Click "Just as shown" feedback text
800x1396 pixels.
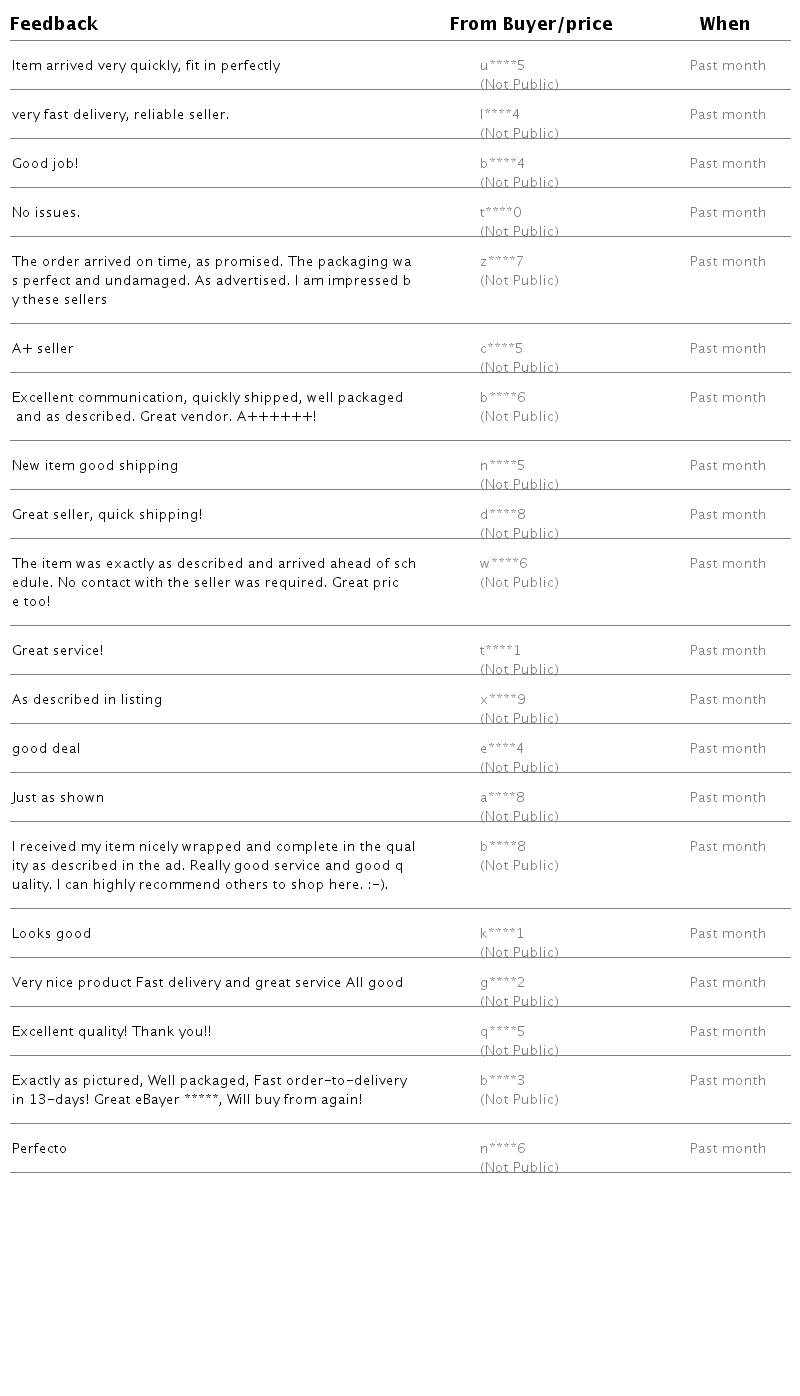(x=58, y=798)
